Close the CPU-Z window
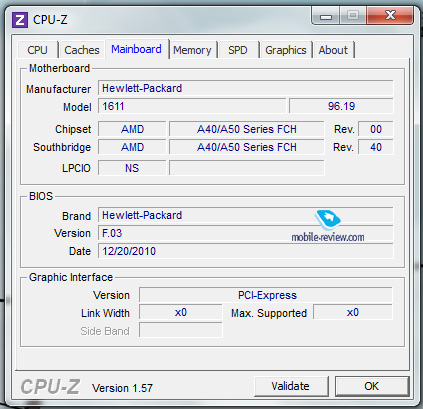This screenshot has width=423, height=409. (x=390, y=16)
